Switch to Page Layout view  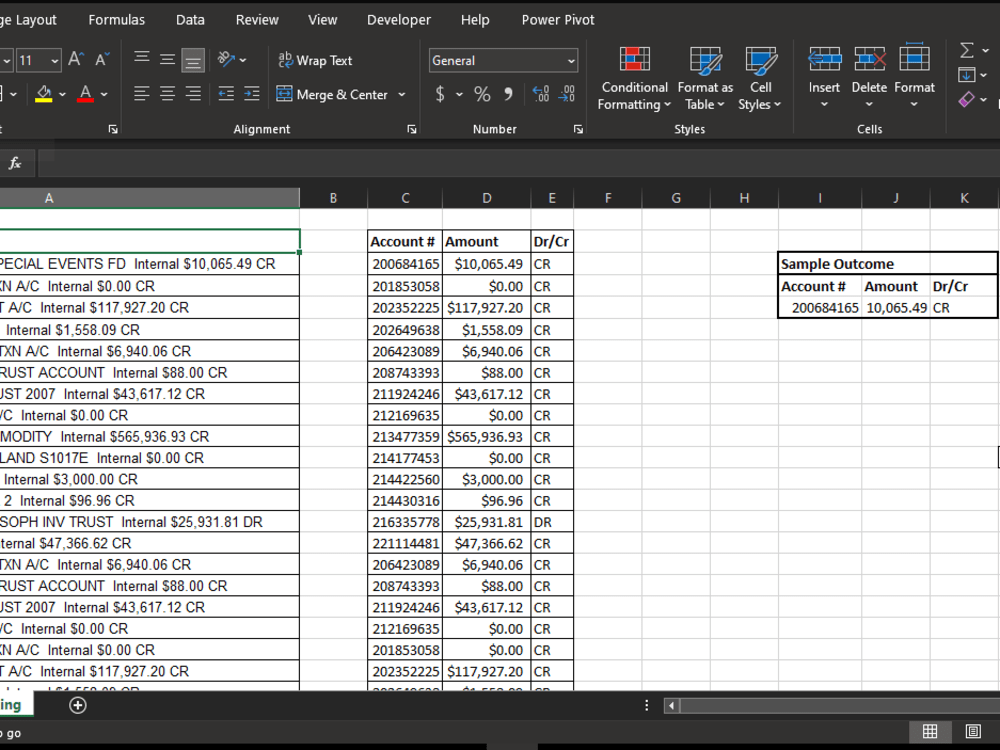click(973, 731)
